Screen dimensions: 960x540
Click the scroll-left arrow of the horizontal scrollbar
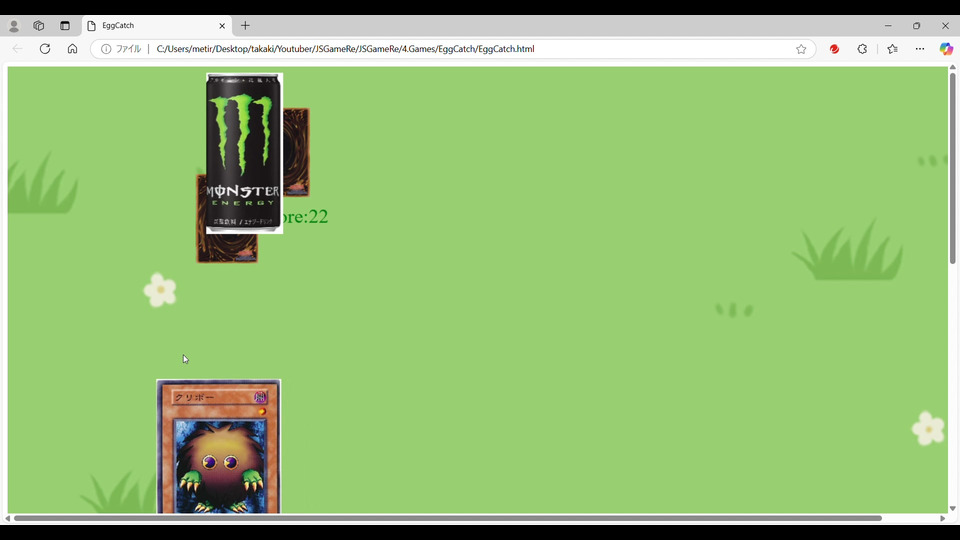tap(7, 518)
